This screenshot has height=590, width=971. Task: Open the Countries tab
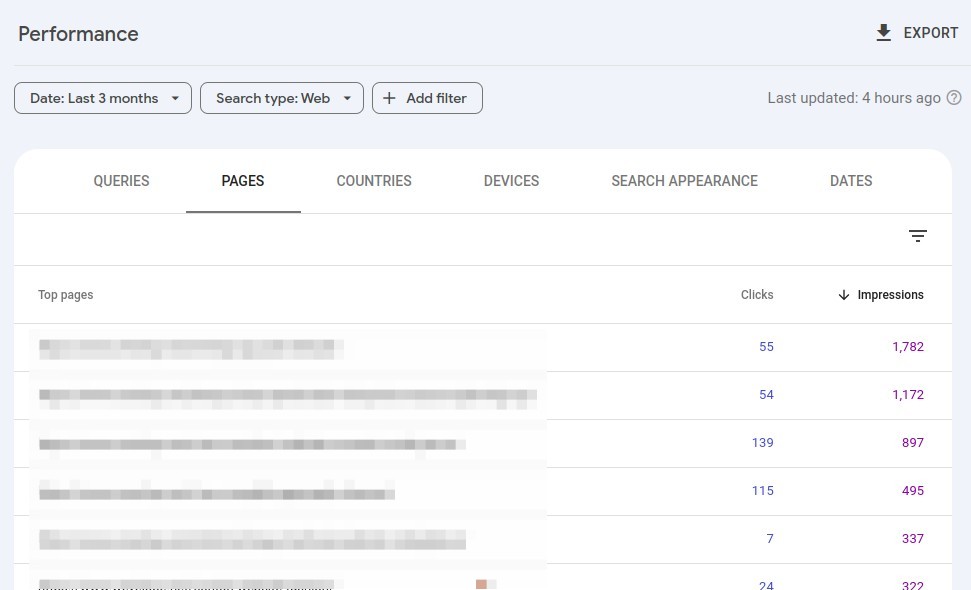(374, 181)
